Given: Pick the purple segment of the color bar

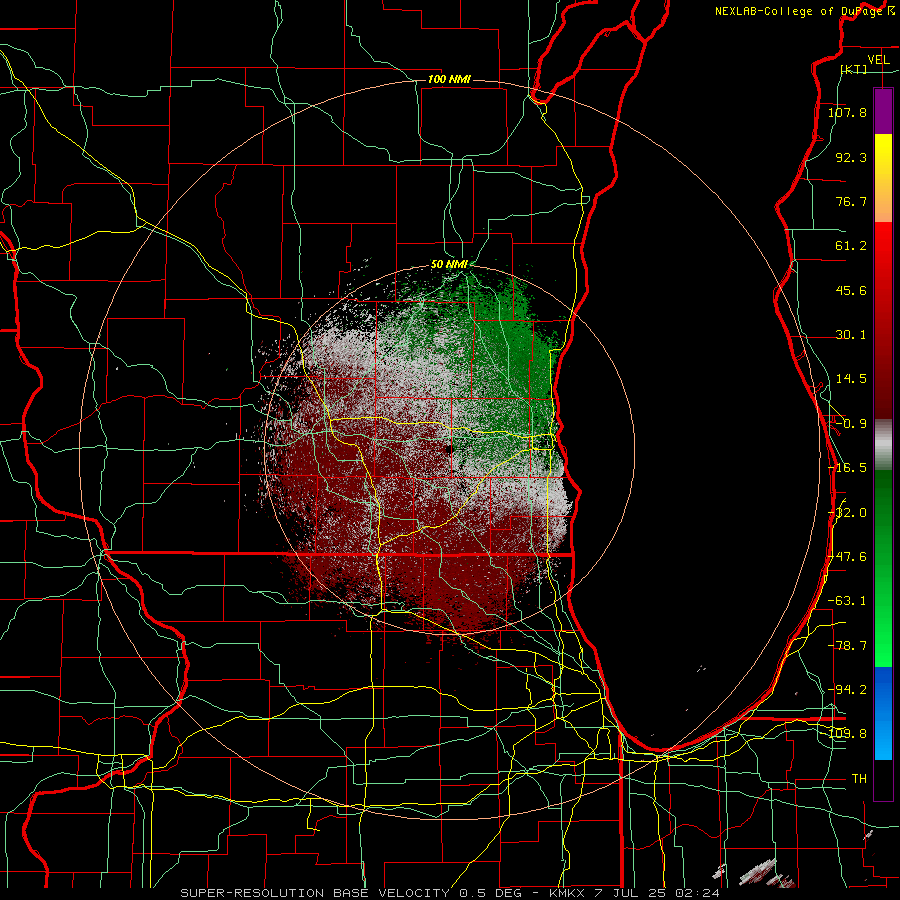Looking at the screenshot, I should coord(883,111).
